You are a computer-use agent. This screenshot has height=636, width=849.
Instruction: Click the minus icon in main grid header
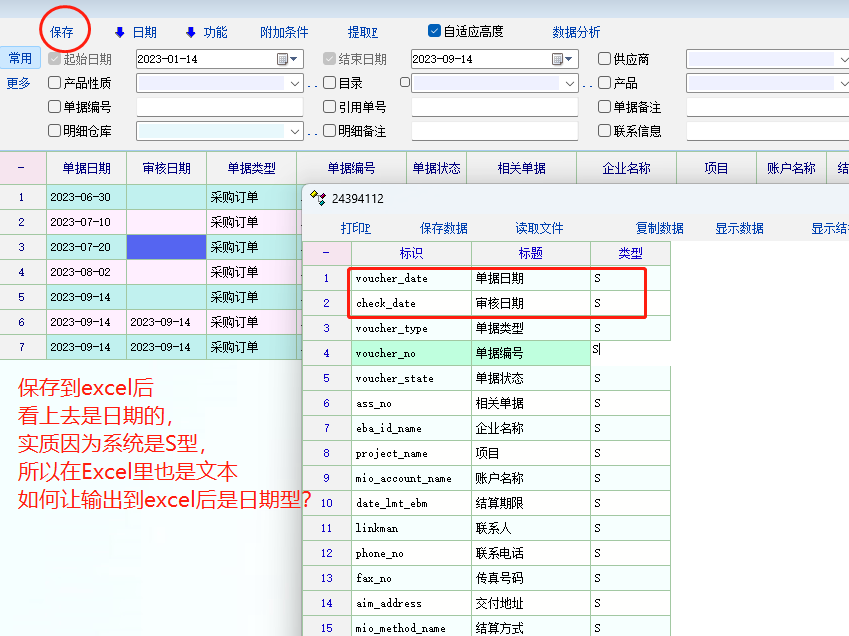(x=21, y=168)
